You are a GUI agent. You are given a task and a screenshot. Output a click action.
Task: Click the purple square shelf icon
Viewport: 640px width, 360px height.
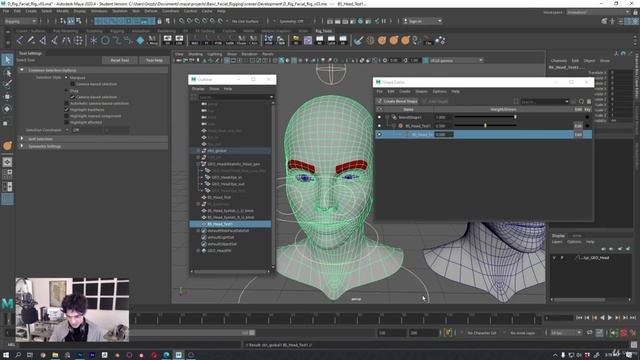click(308, 40)
